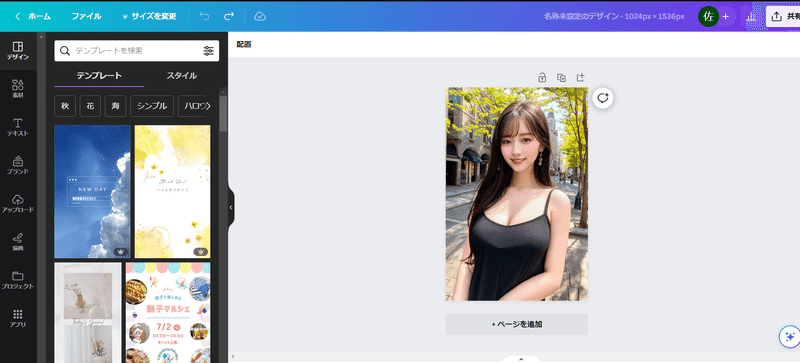Open the 素材 elements panel

[x=18, y=89]
